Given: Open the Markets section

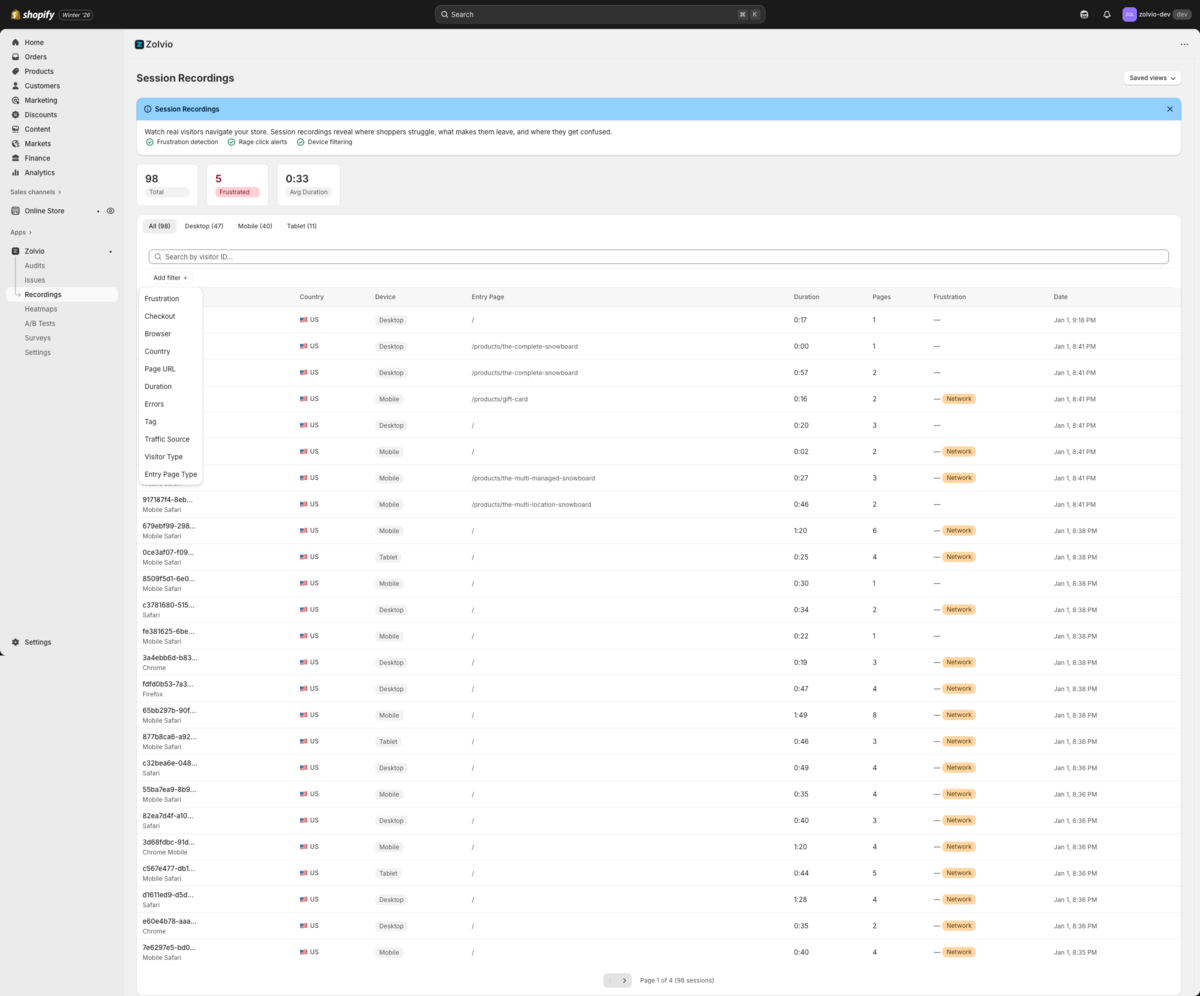Looking at the screenshot, I should [x=38, y=143].
